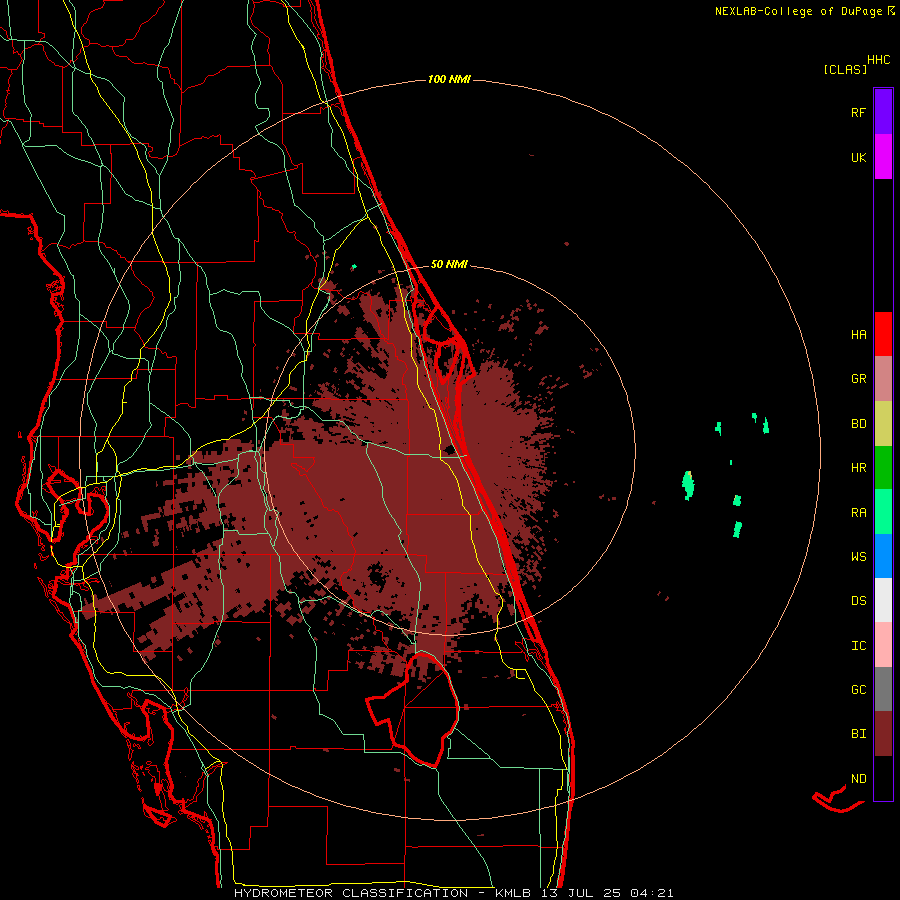The width and height of the screenshot is (900, 900).
Task: Click the RA light green swatch
Action: tap(883, 512)
